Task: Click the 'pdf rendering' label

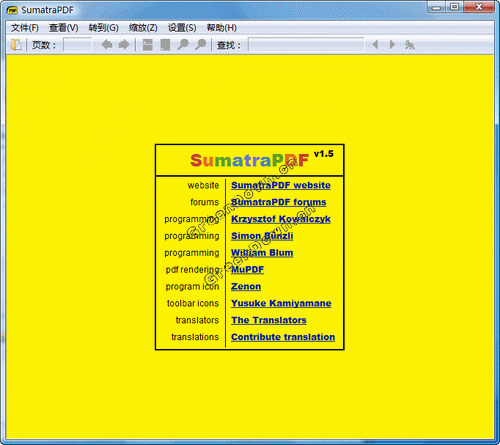Action: point(193,270)
